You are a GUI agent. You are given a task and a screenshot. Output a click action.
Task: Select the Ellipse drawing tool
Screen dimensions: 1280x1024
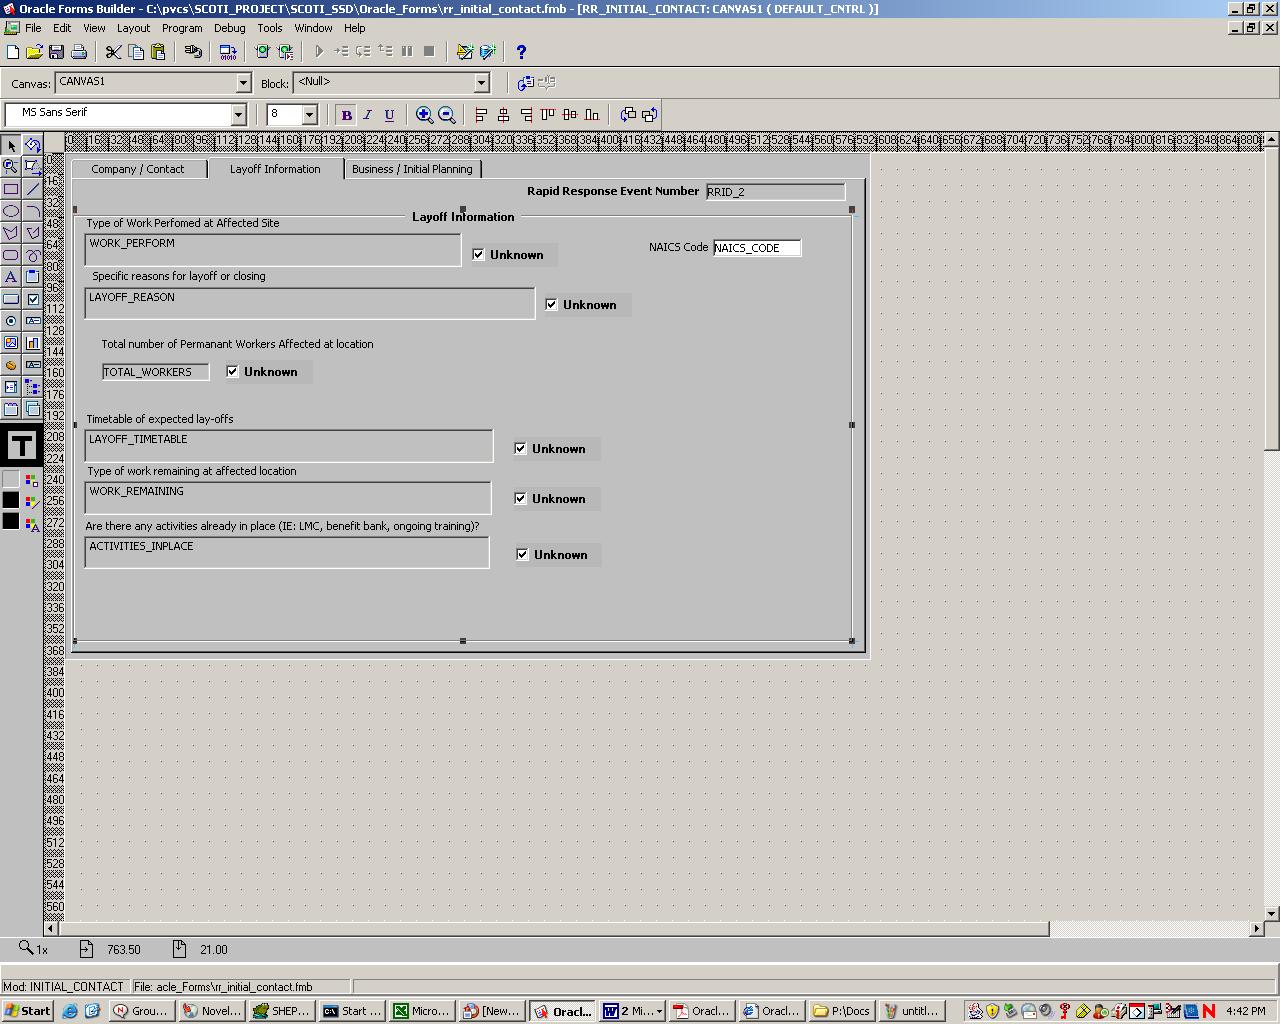11,211
